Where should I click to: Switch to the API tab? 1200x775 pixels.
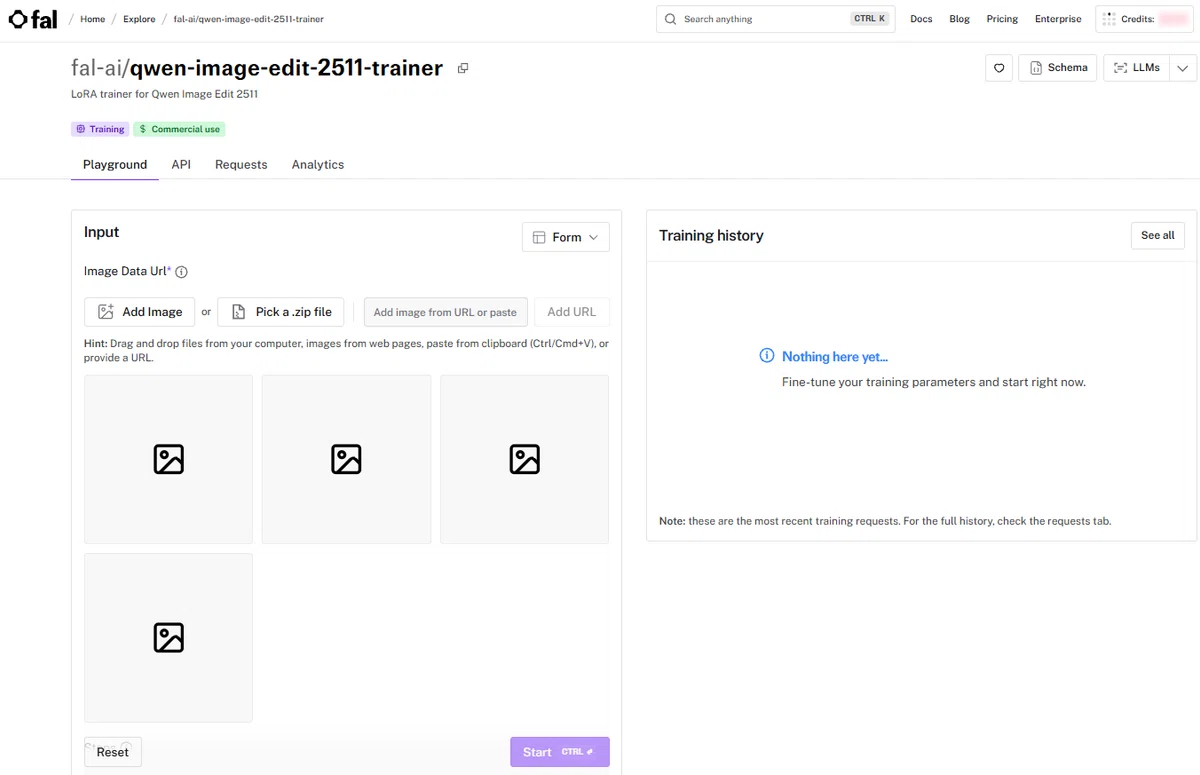point(181,165)
